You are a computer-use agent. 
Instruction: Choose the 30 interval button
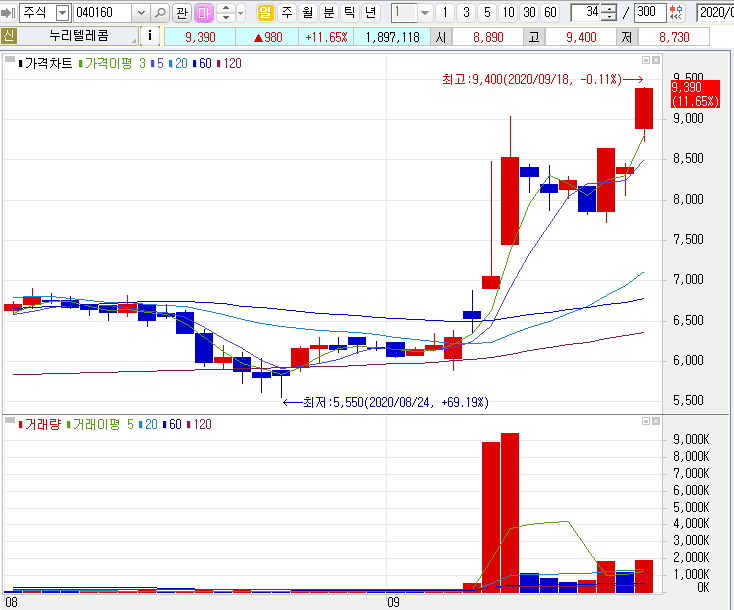[x=529, y=13]
